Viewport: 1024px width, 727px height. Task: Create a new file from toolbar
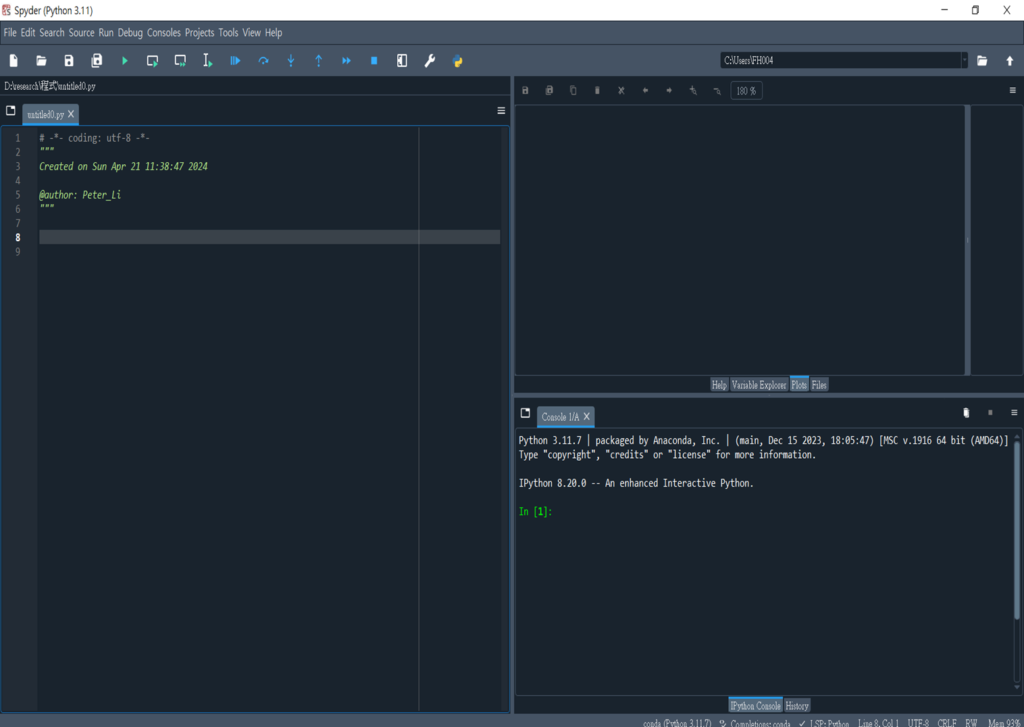pos(14,61)
